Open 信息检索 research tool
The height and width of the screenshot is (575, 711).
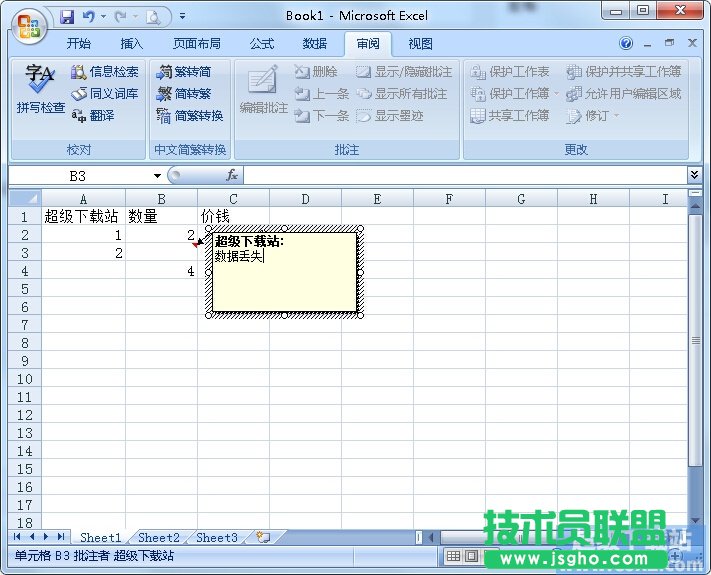point(105,72)
